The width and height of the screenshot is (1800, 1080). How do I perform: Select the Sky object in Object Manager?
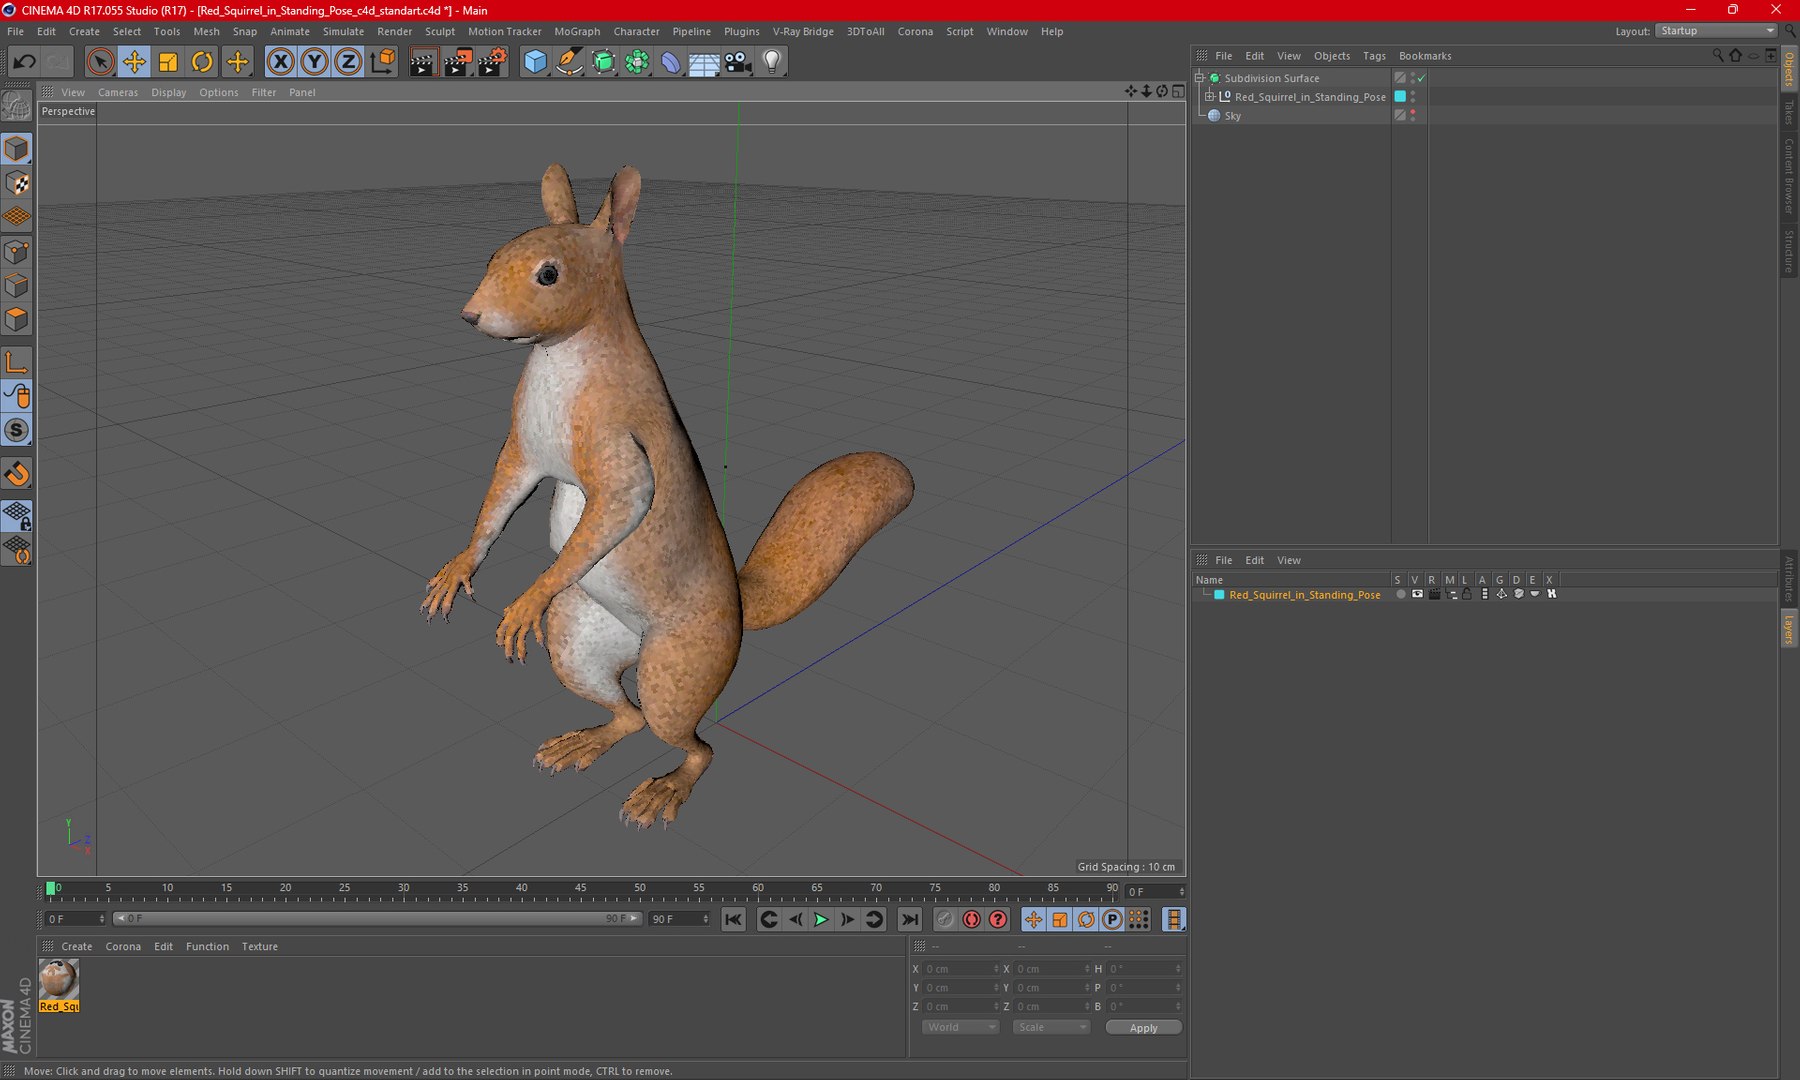pos(1232,116)
